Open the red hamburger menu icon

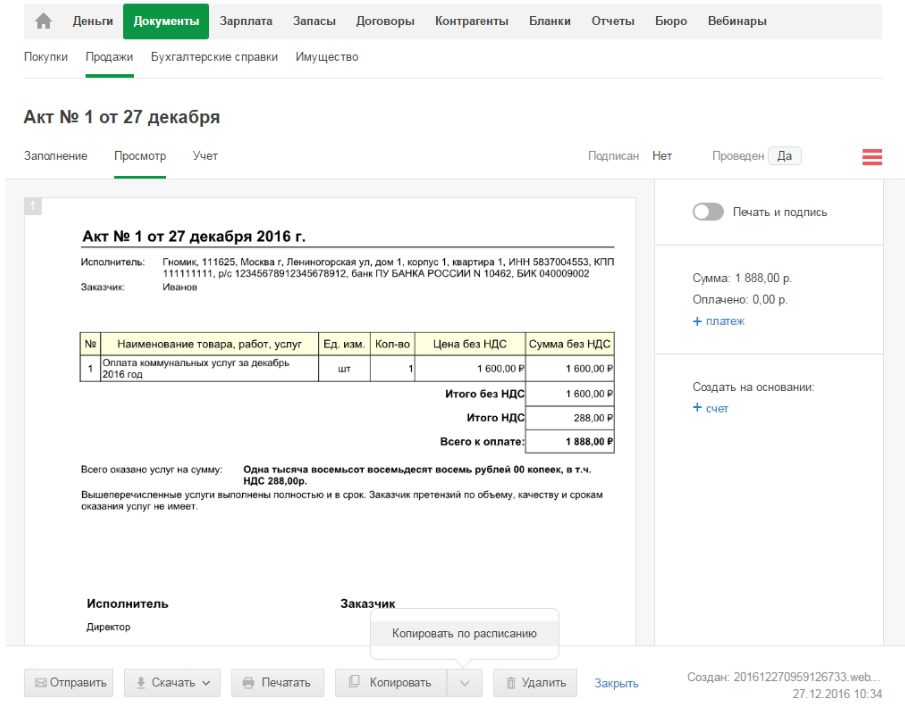click(871, 157)
